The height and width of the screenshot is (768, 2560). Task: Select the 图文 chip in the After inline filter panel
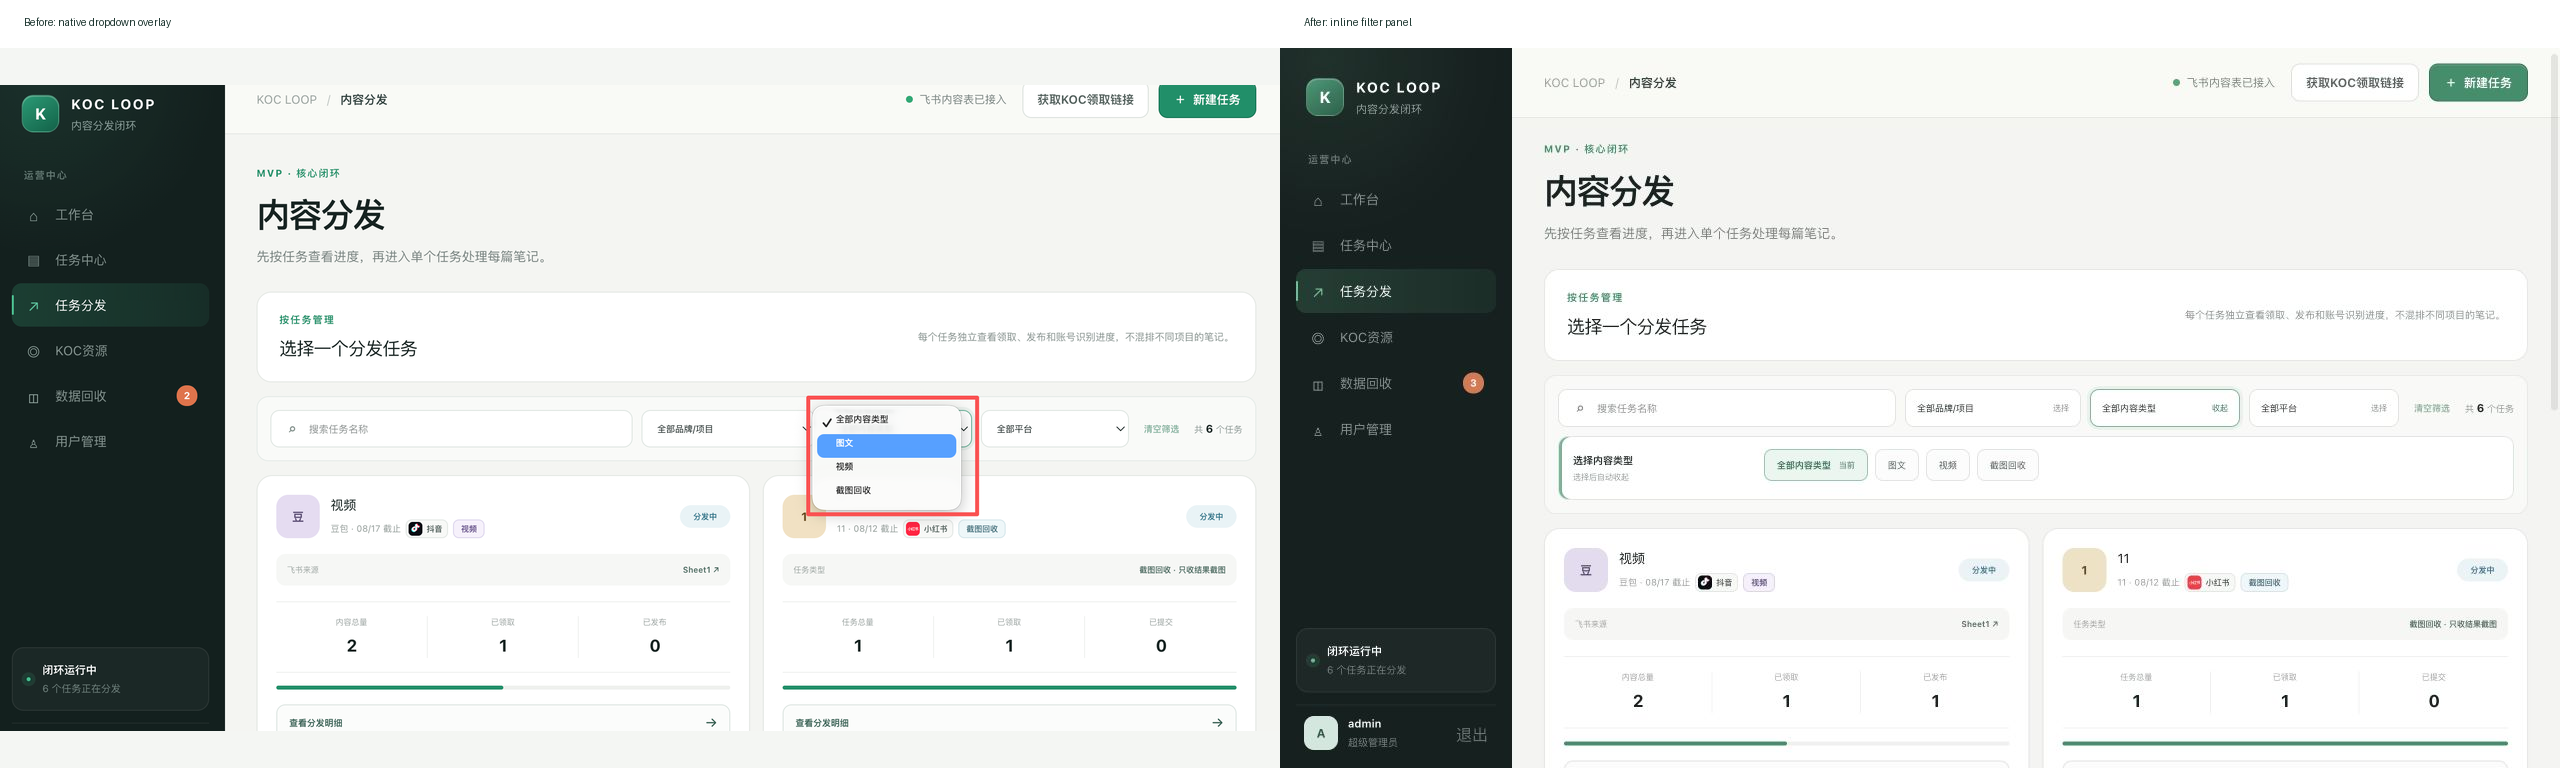pyautogui.click(x=1896, y=465)
